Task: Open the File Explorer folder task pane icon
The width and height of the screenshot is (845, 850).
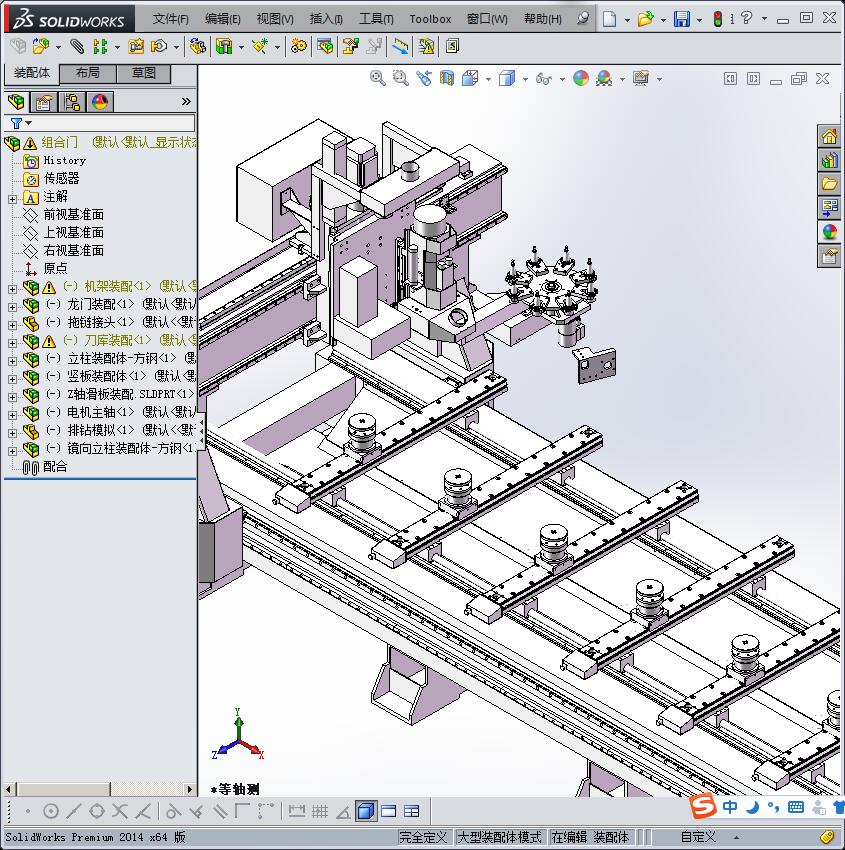Action: (829, 184)
